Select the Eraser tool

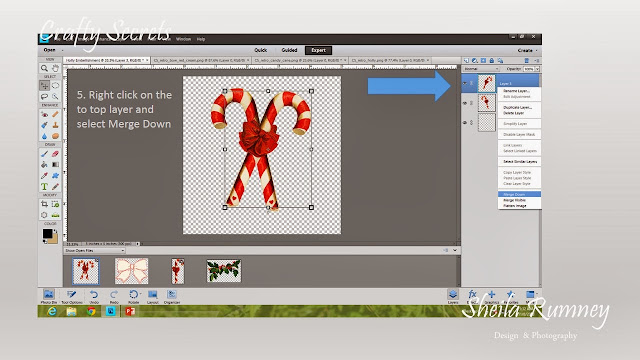pyautogui.click(x=55, y=154)
